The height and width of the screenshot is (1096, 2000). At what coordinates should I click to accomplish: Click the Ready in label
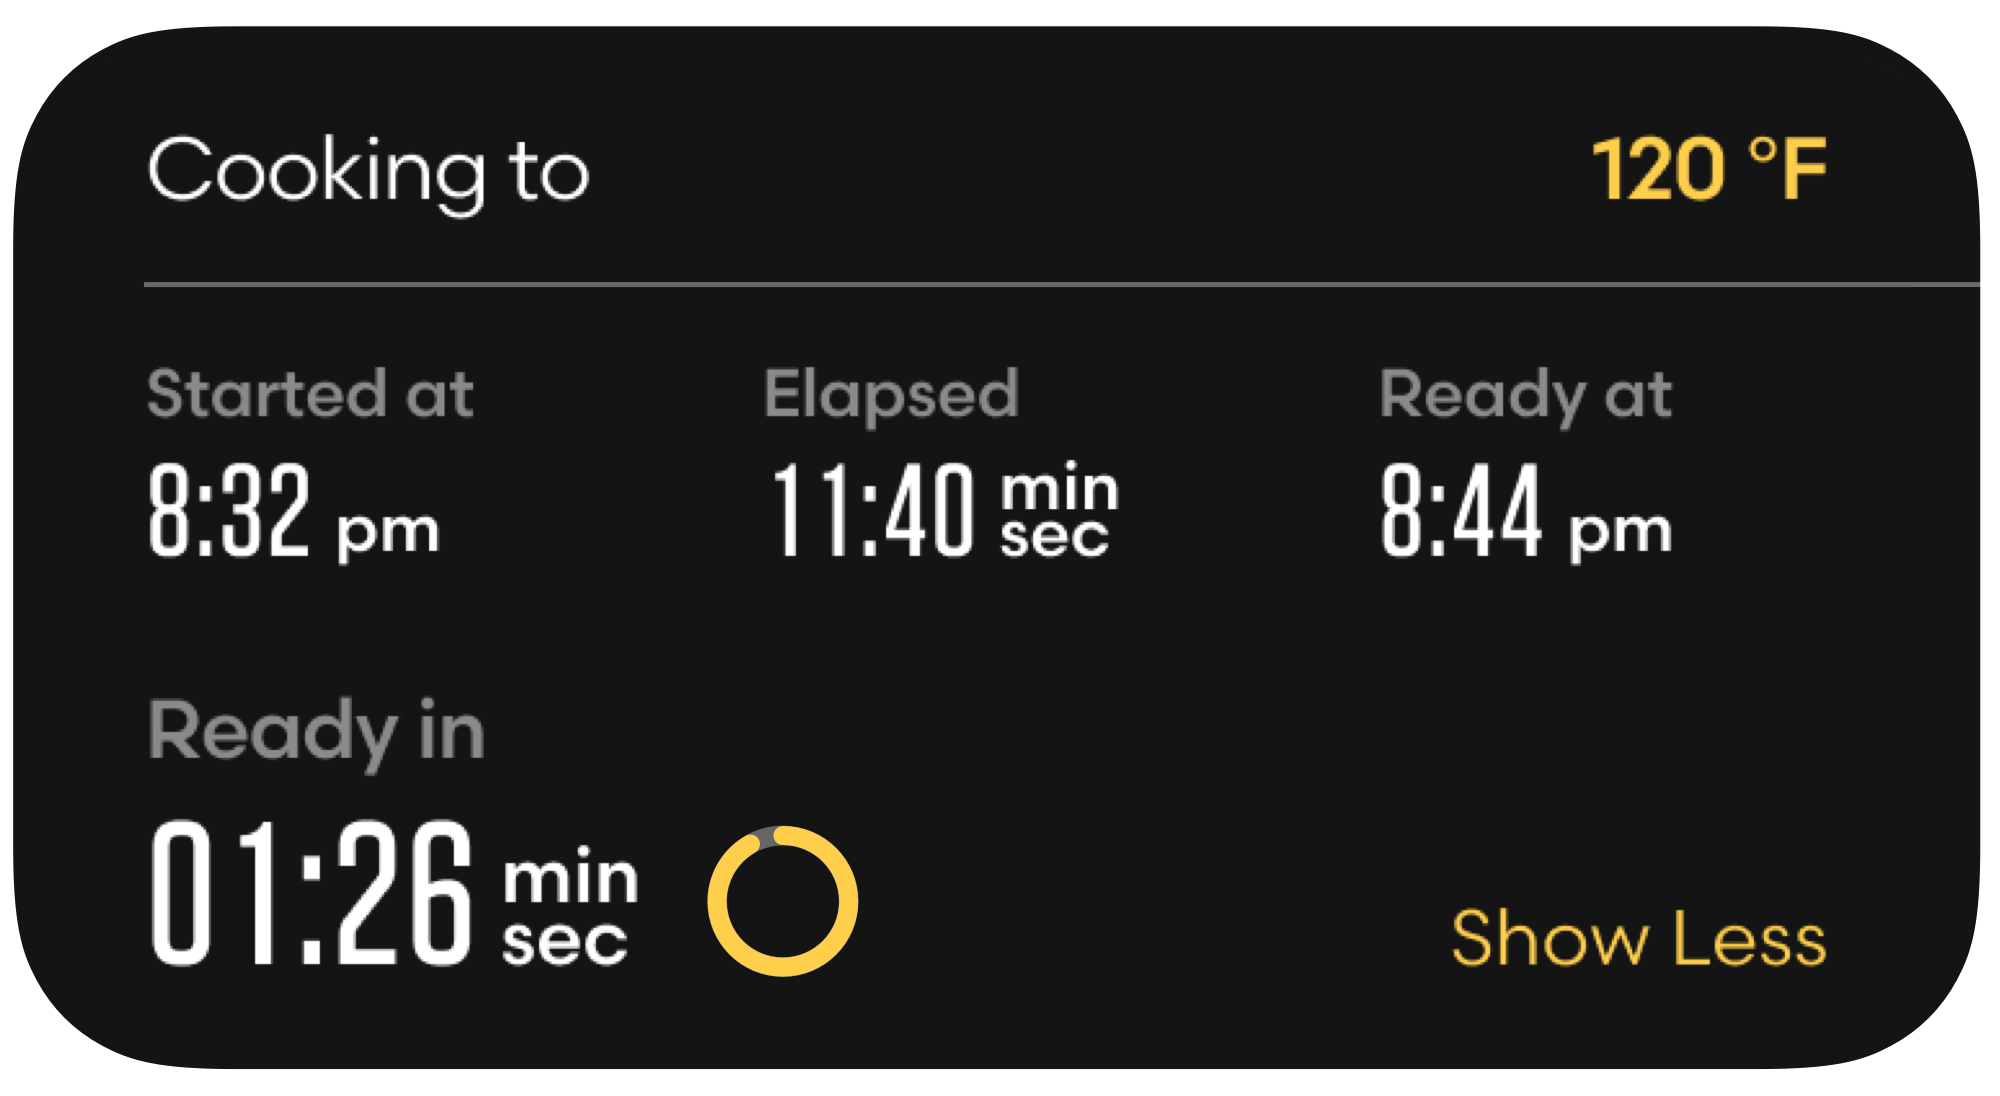tap(316, 731)
